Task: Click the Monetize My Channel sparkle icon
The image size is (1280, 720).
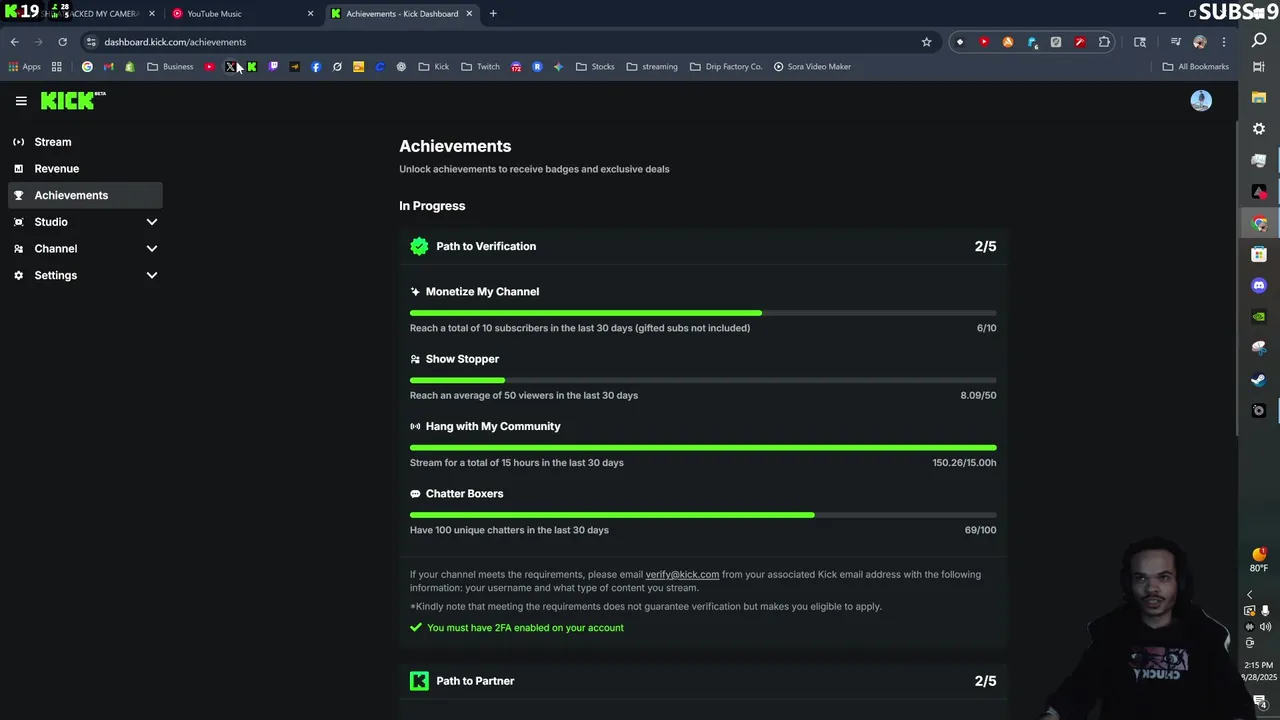Action: pos(415,292)
